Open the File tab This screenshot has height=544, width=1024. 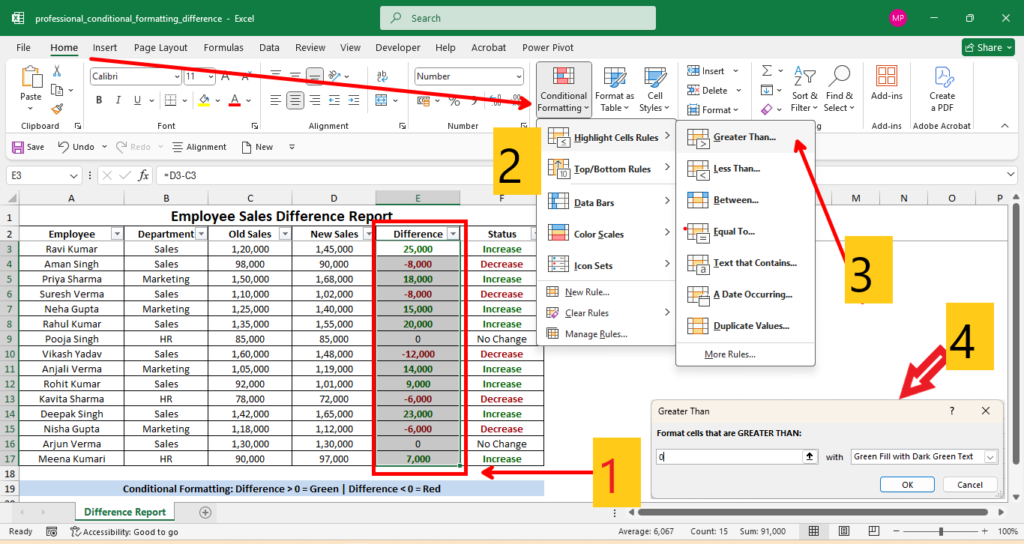click(24, 47)
